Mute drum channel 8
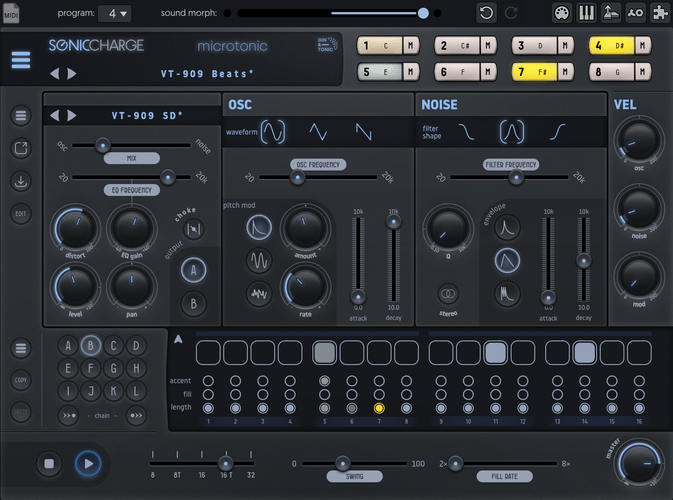This screenshot has height=500, width=673. [643, 72]
